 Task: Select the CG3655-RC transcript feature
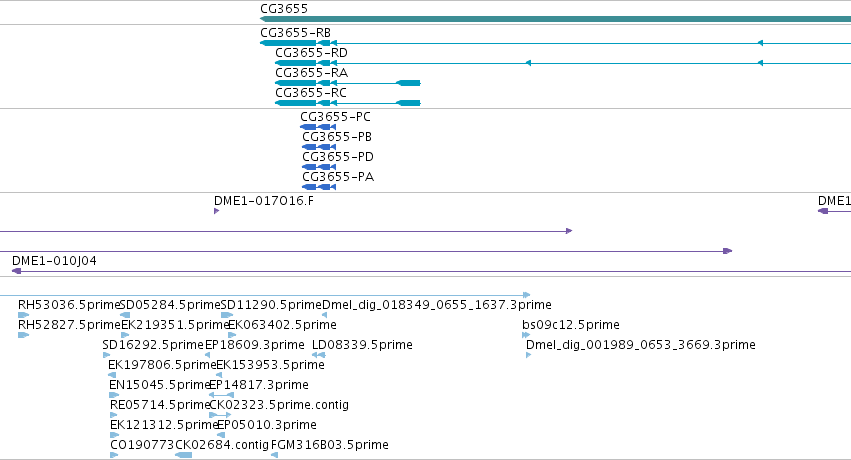click(x=348, y=103)
